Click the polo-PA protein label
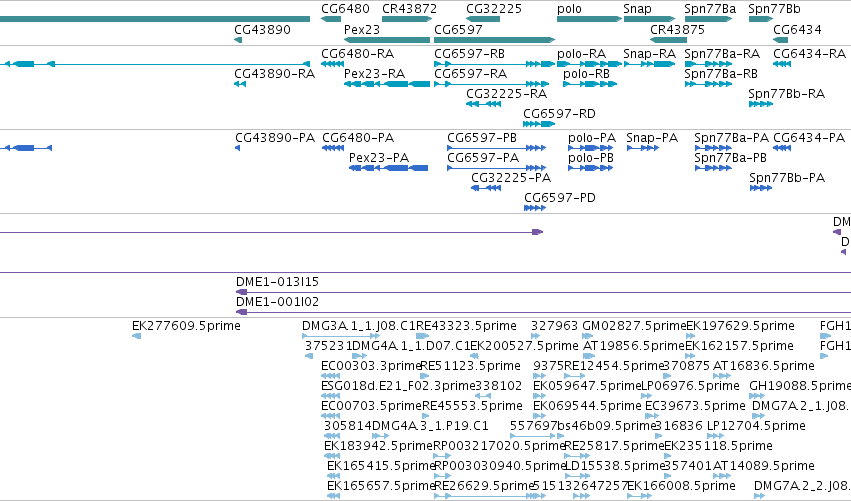 click(x=592, y=138)
